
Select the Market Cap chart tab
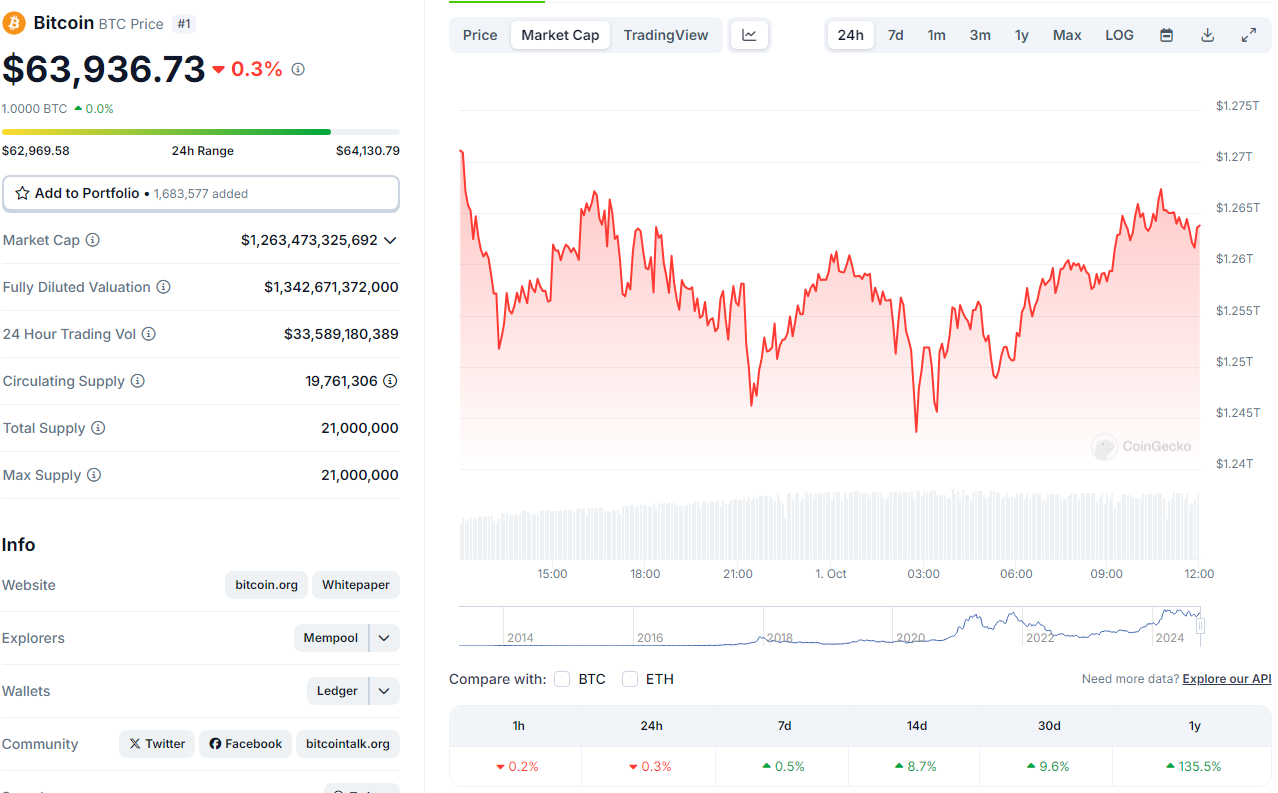click(560, 35)
